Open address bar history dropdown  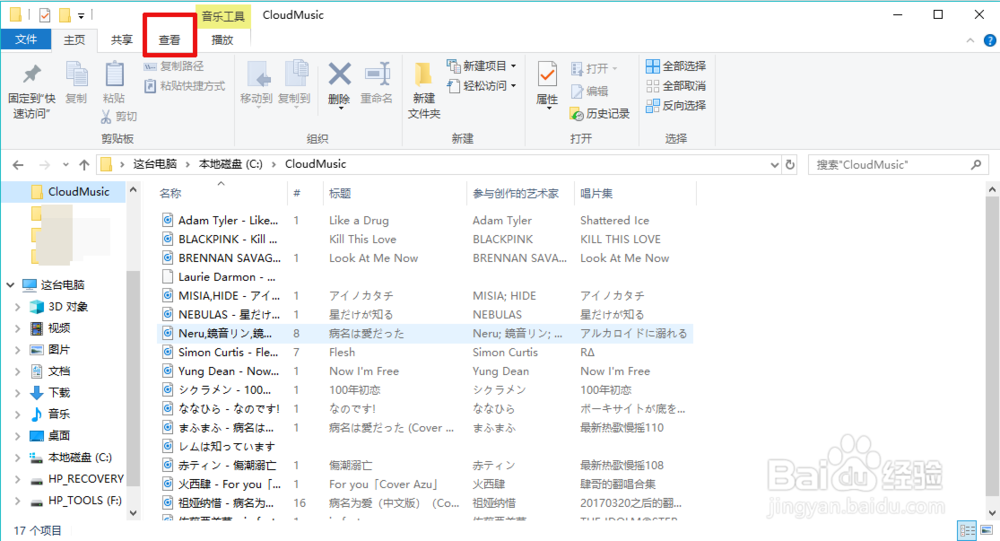774,165
